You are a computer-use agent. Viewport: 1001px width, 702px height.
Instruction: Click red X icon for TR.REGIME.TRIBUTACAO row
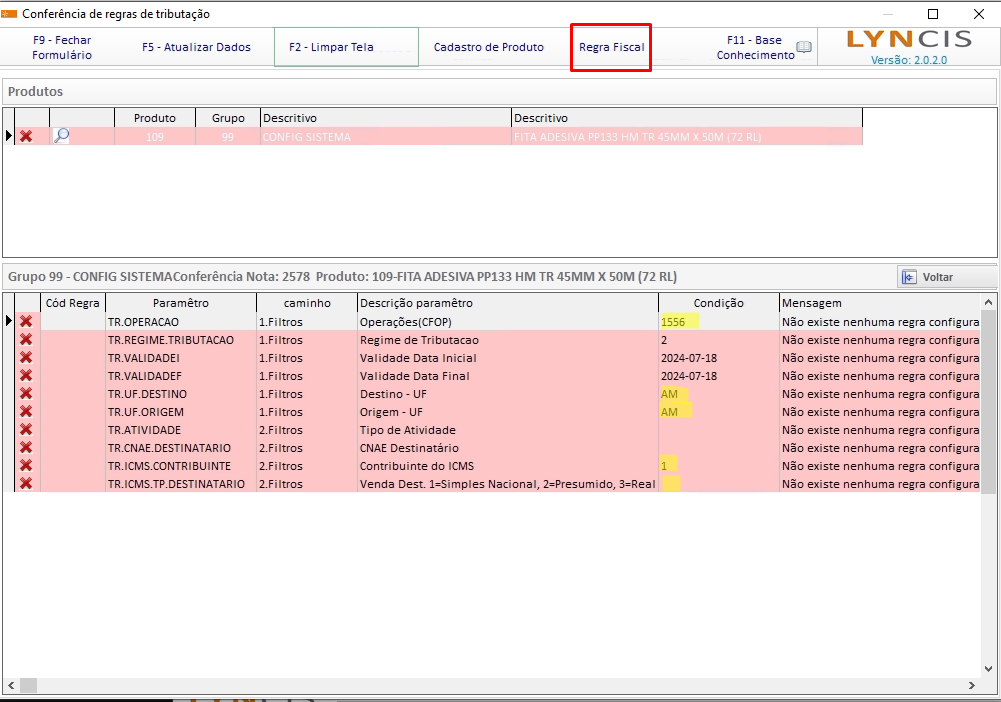click(26, 340)
